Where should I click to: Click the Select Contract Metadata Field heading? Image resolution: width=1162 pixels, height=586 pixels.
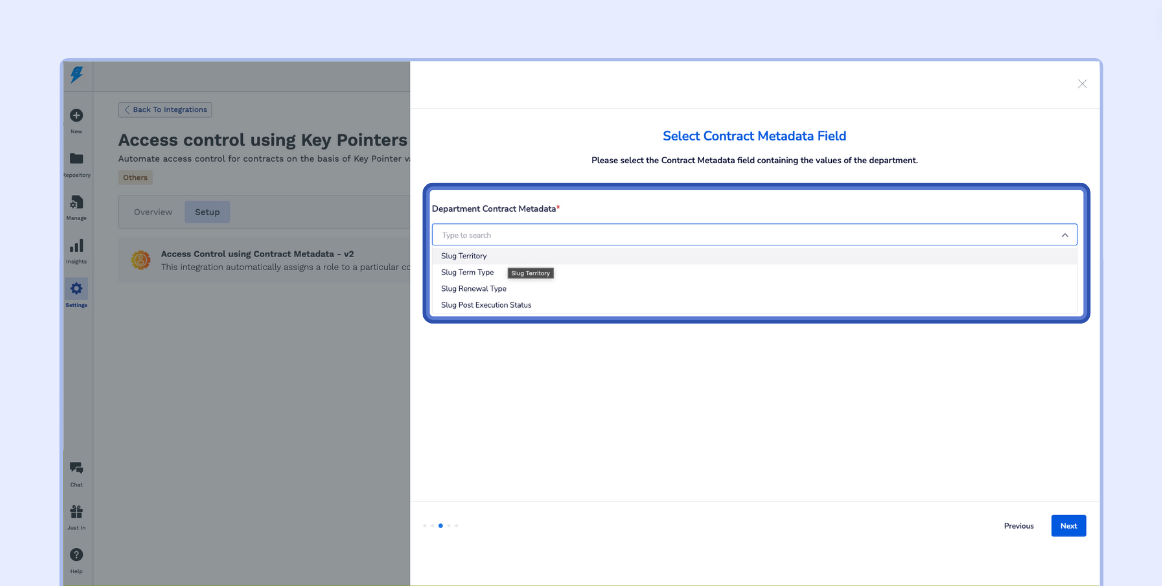754,136
